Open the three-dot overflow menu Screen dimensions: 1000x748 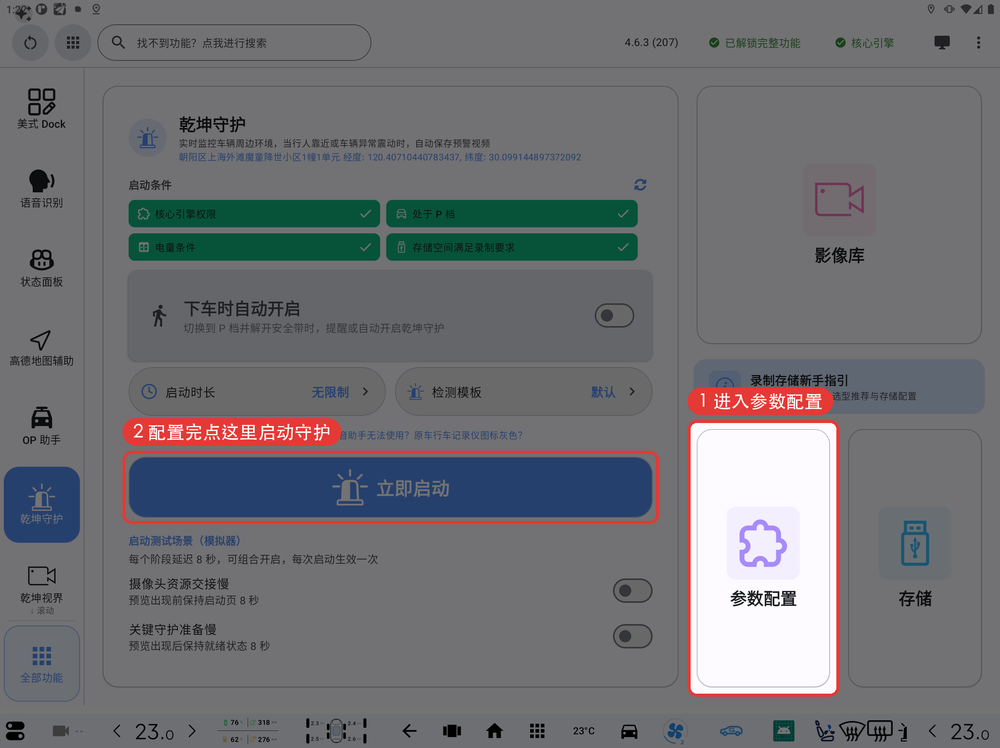click(x=978, y=43)
